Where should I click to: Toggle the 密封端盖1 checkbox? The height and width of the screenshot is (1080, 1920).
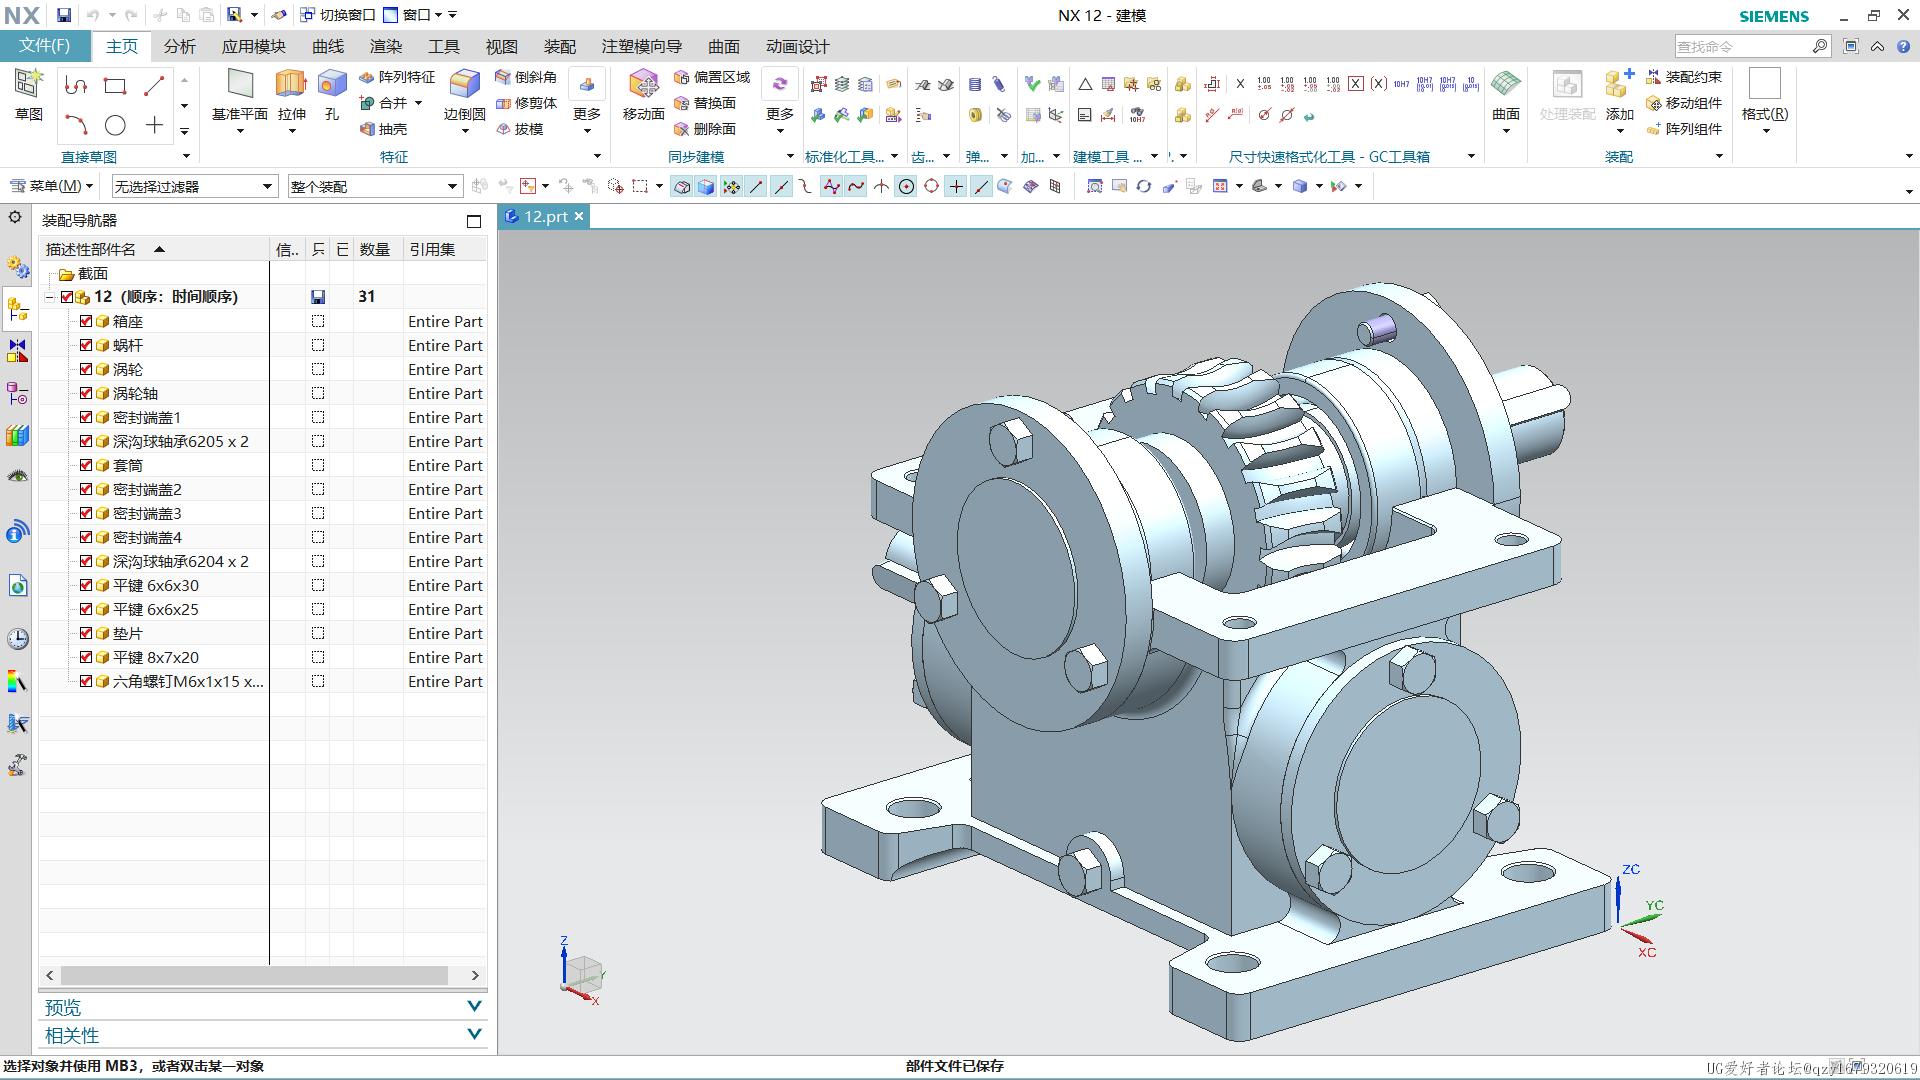click(x=86, y=417)
